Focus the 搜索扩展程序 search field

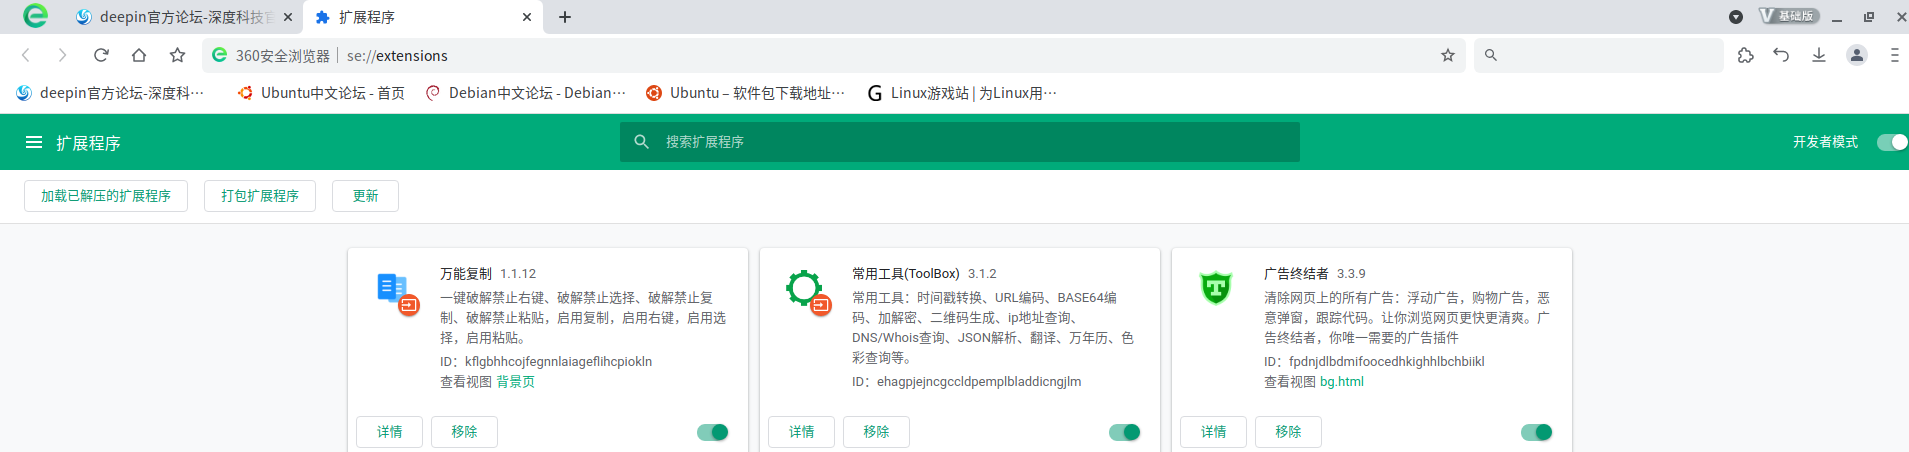coord(960,142)
